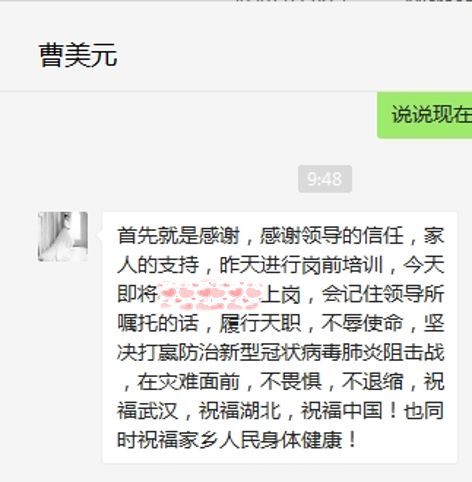Image resolution: width=472 pixels, height=482 pixels.
Task: Click the contact name 曹美元 in header
Action: click(x=78, y=55)
